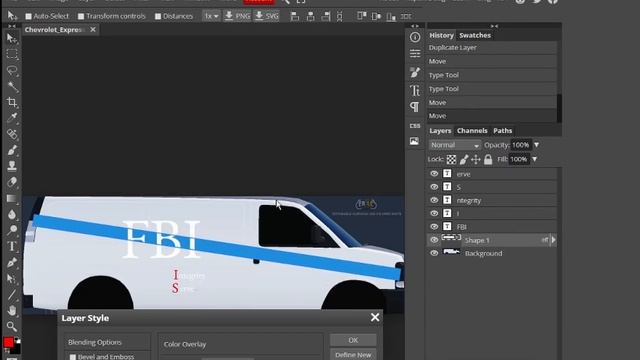Select the Line shape tool
Viewport: 640px width, 360px height.
(x=12, y=295)
